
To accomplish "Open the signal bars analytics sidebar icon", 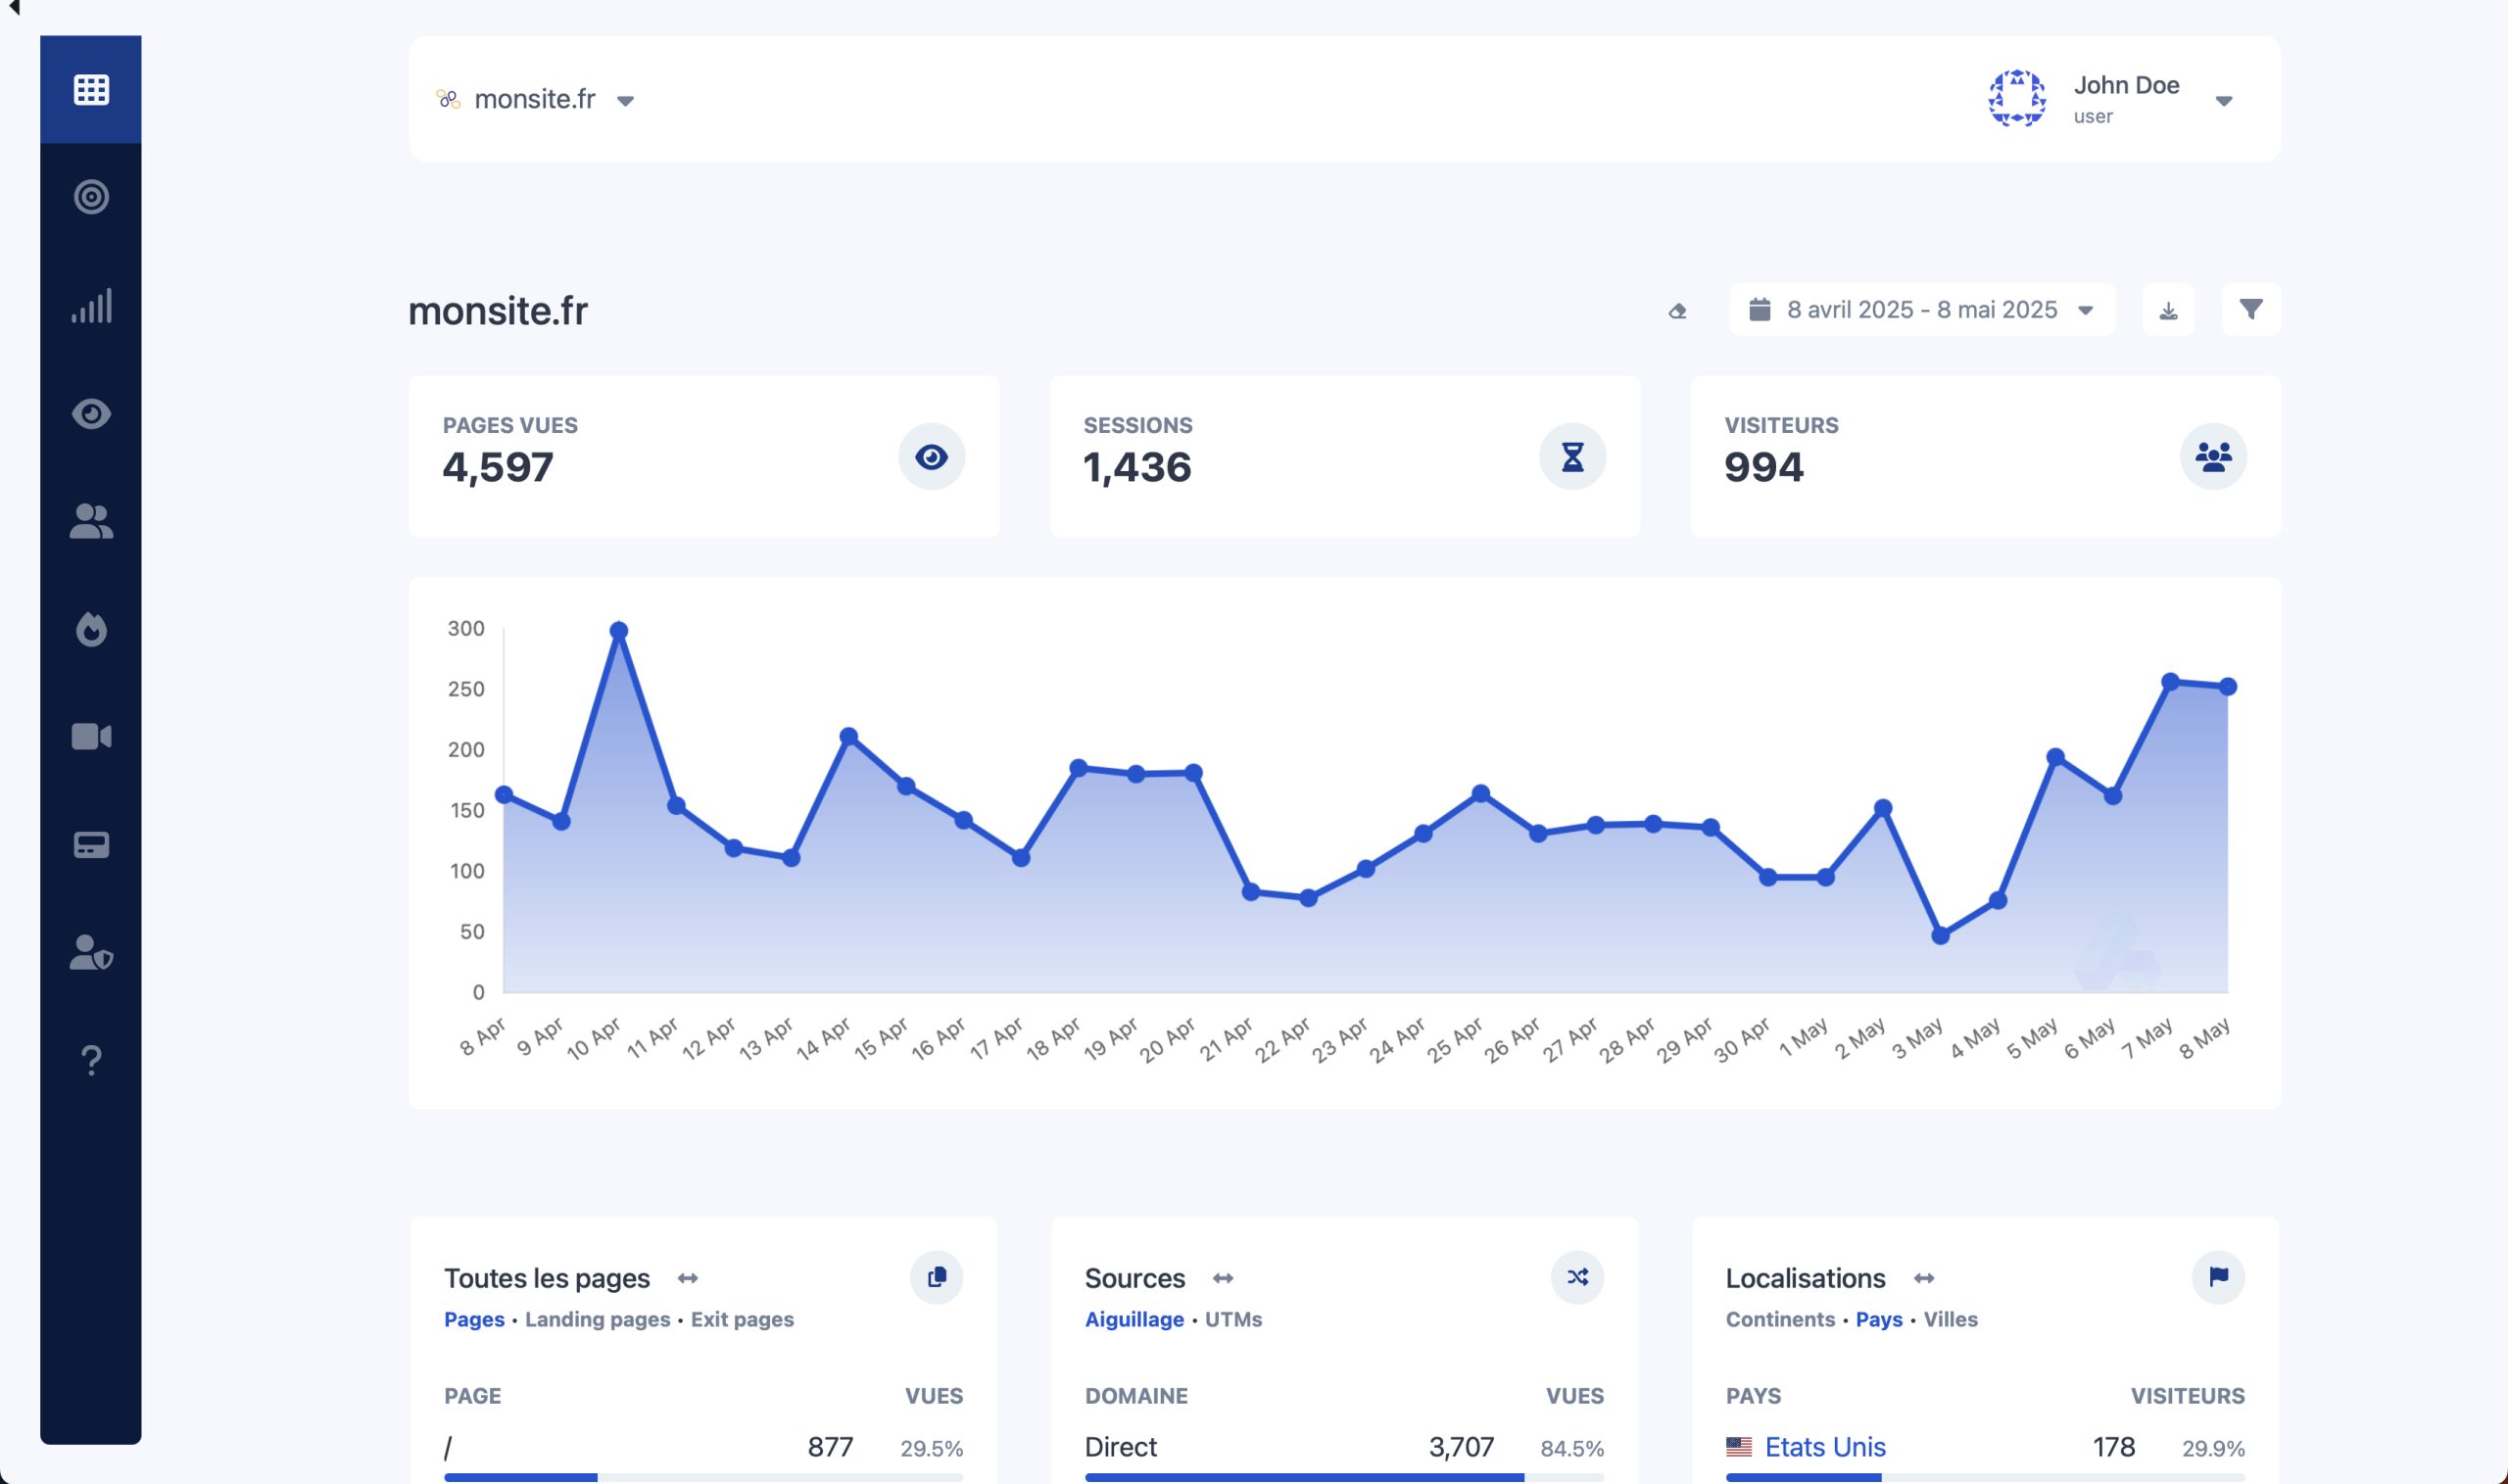I will tap(91, 305).
